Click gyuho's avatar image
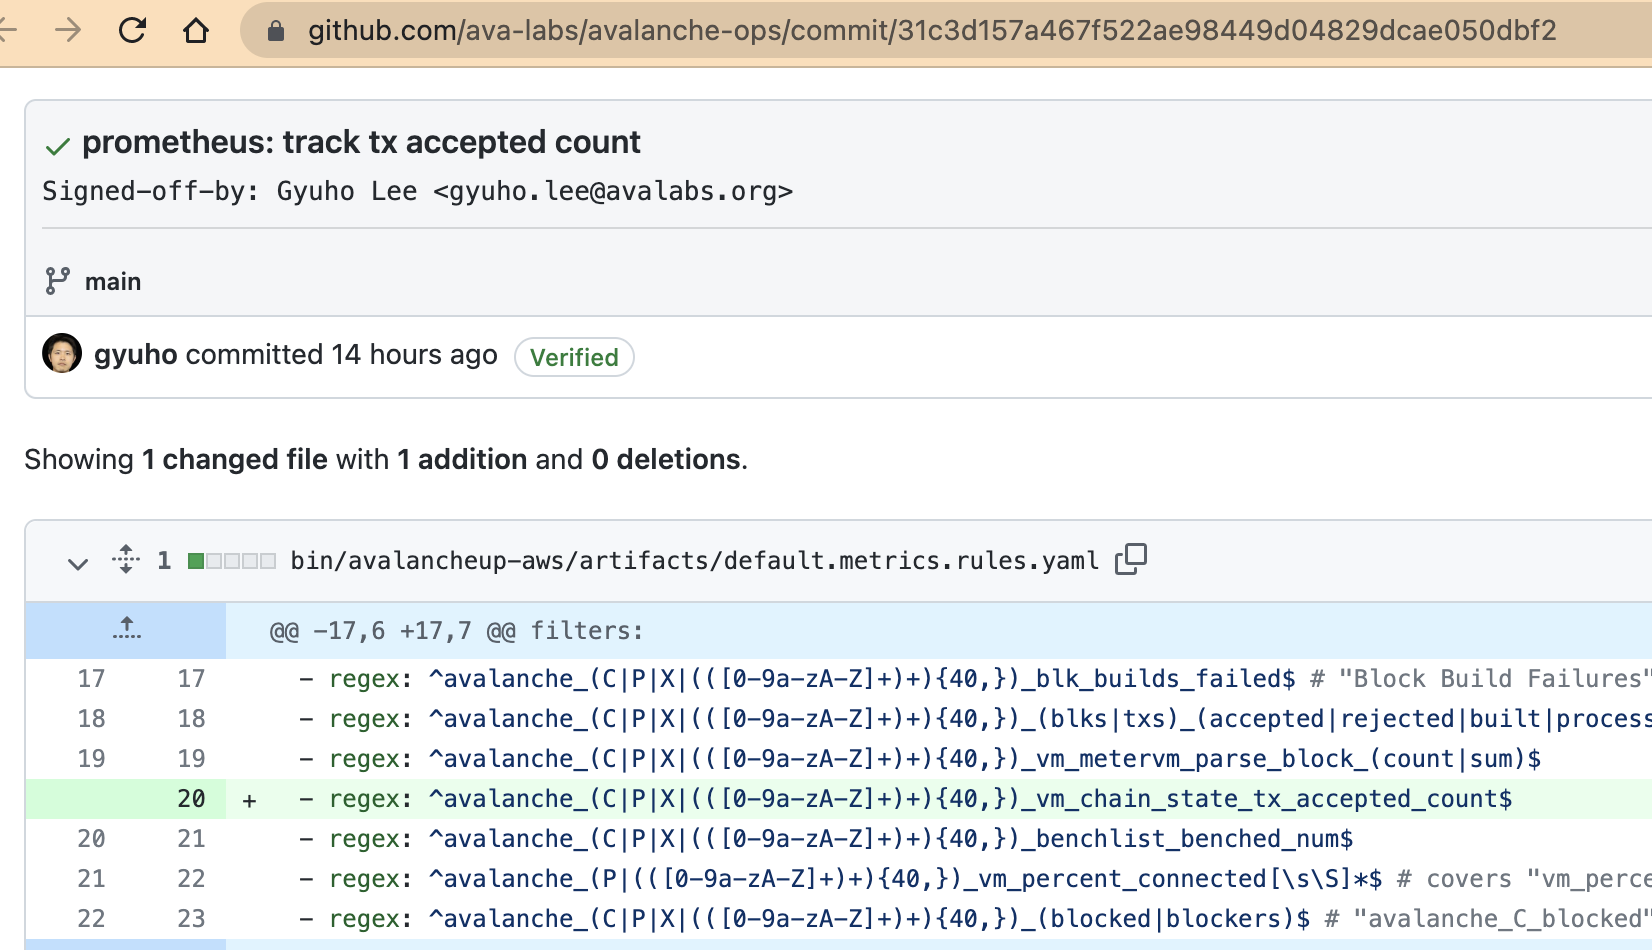This screenshot has height=950, width=1652. pyautogui.click(x=62, y=354)
